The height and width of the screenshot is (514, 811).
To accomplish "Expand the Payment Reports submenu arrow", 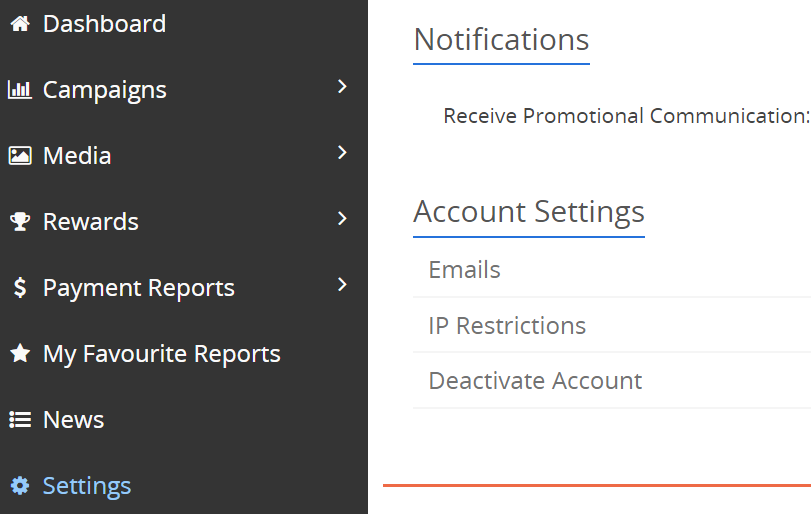I will [342, 285].
